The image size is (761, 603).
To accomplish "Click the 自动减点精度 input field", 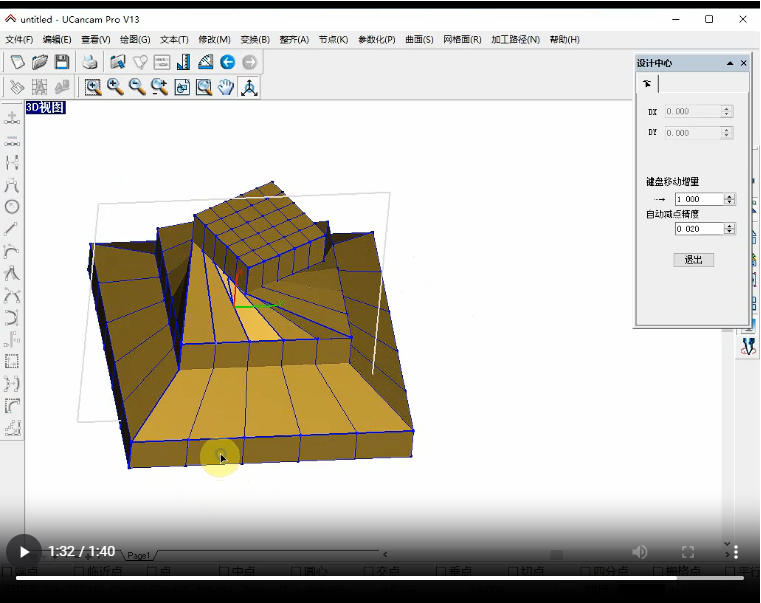I will pos(699,229).
